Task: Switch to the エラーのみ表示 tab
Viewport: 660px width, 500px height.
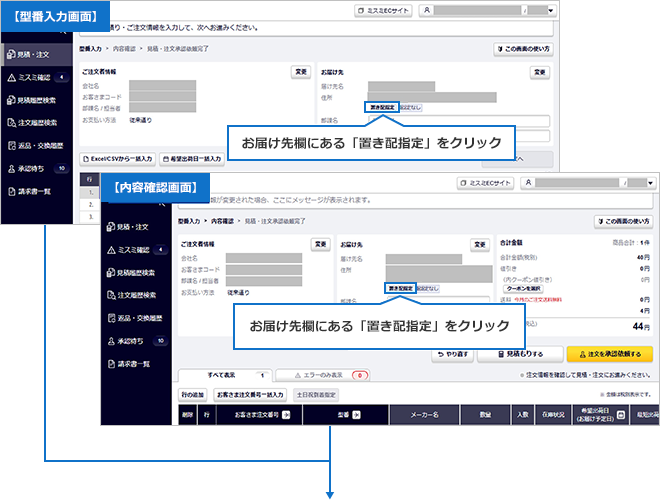Action: (x=322, y=375)
